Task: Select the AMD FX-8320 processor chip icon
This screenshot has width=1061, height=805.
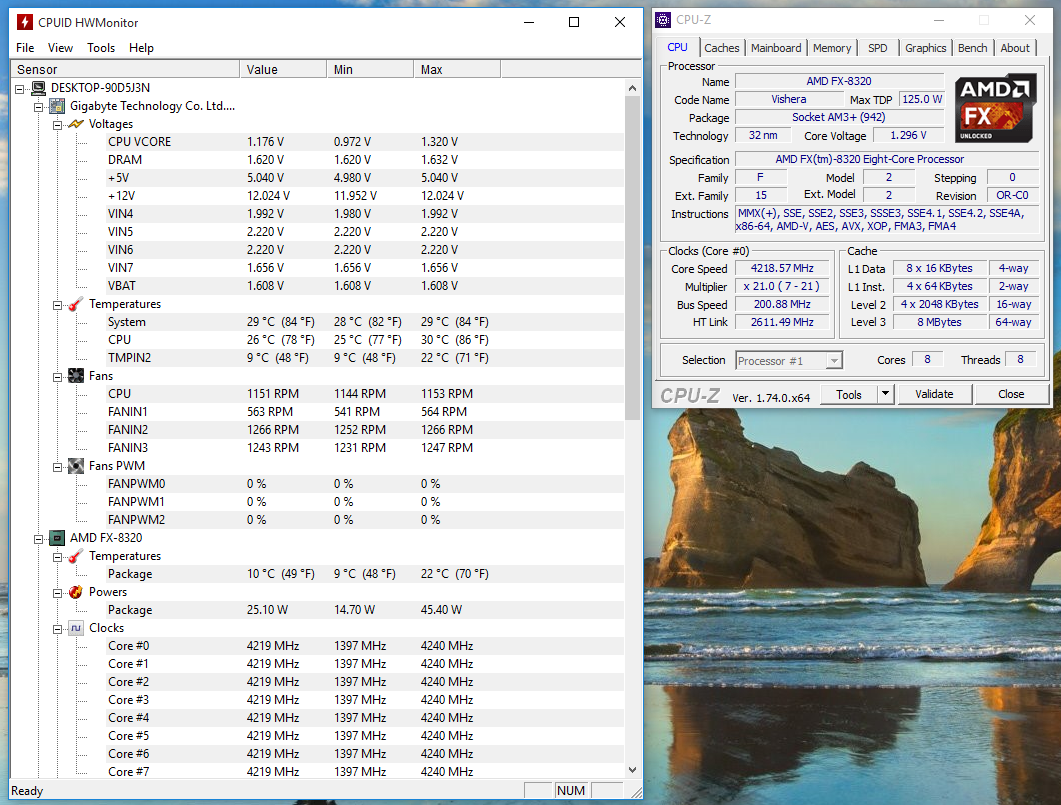Action: 58,538
